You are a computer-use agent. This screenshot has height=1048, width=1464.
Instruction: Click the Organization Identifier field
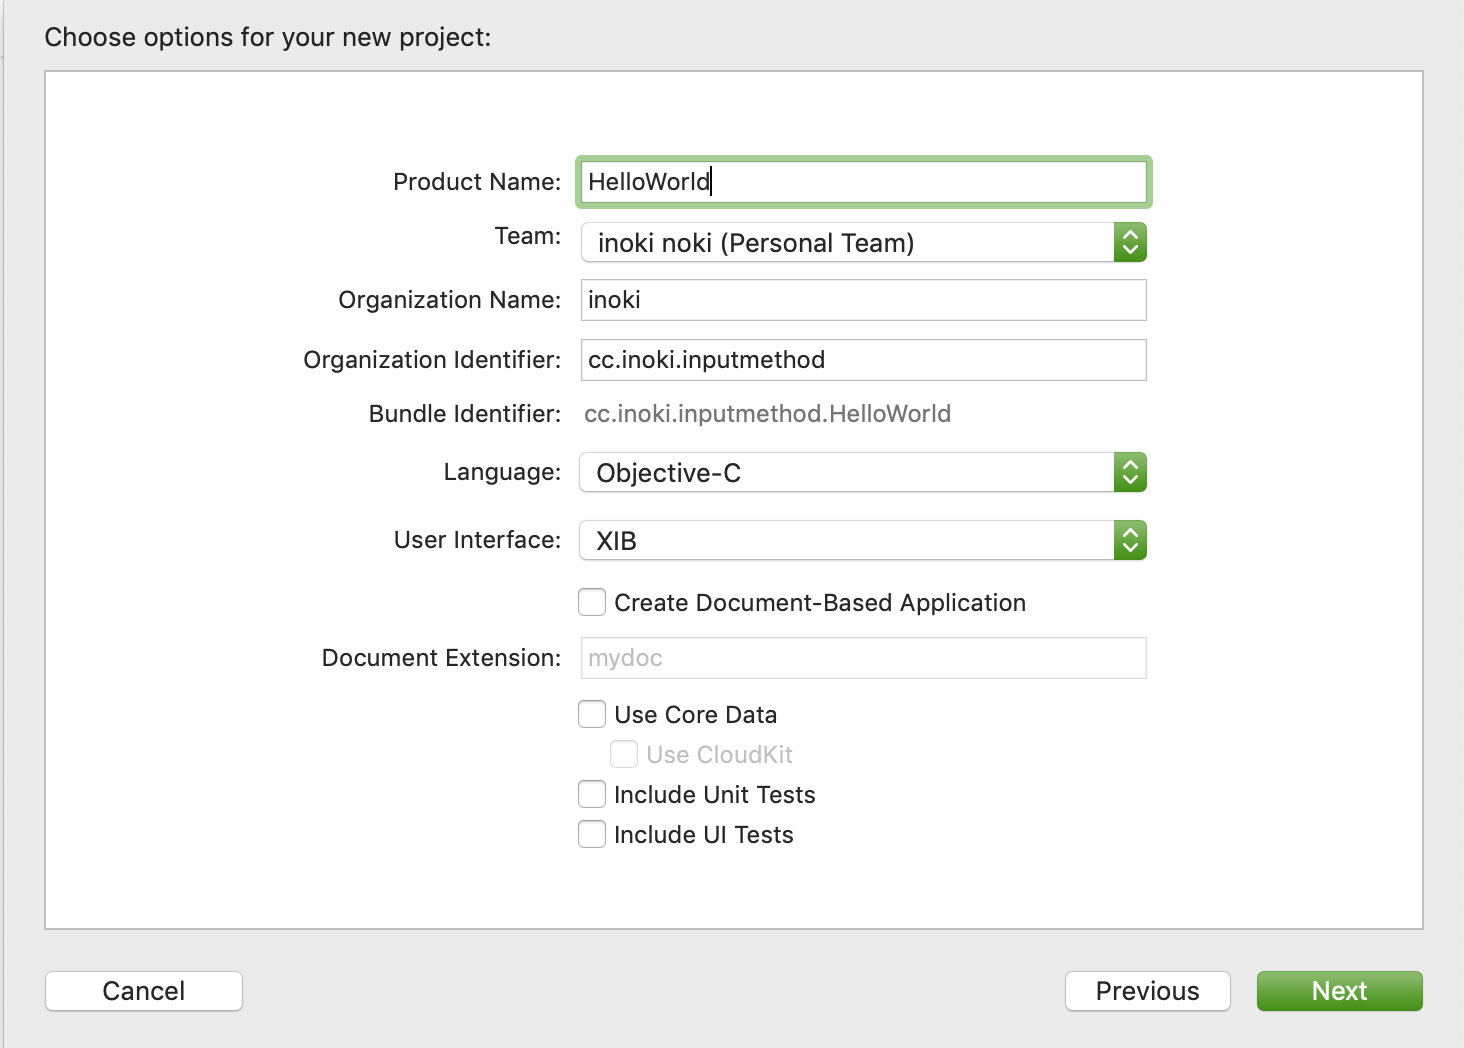tap(863, 360)
